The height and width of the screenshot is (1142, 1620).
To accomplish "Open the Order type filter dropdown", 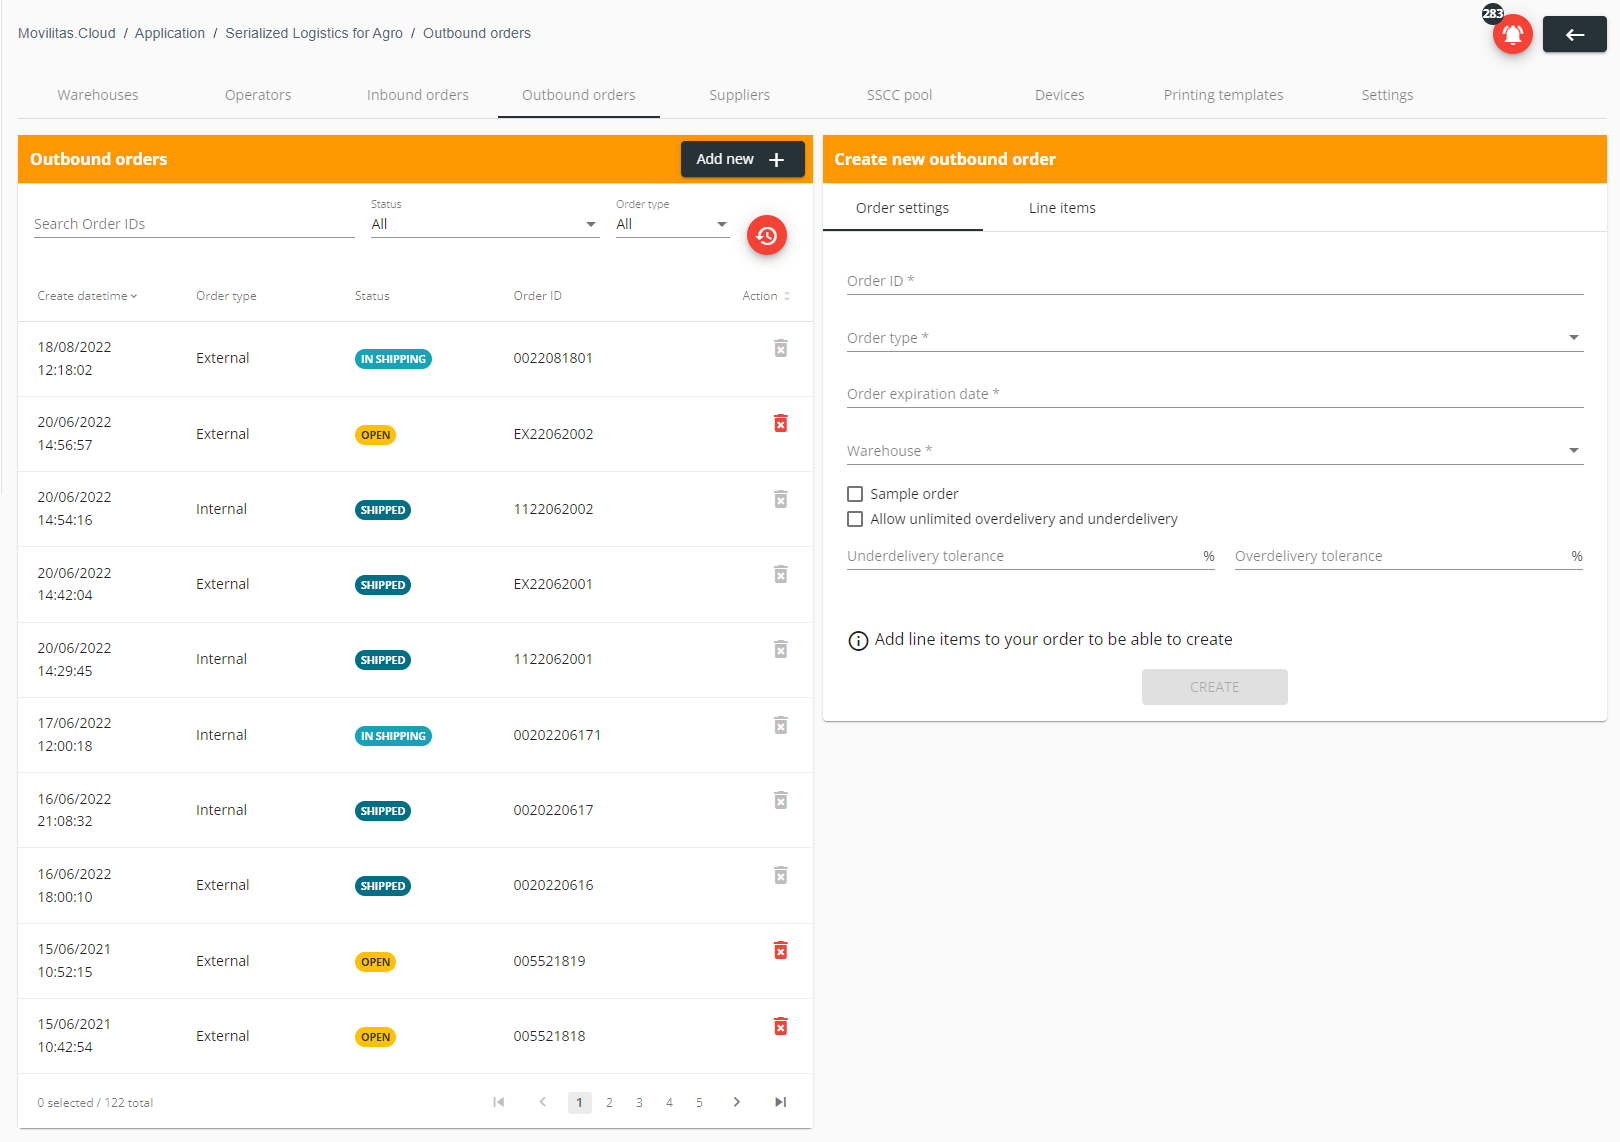I will pyautogui.click(x=672, y=224).
